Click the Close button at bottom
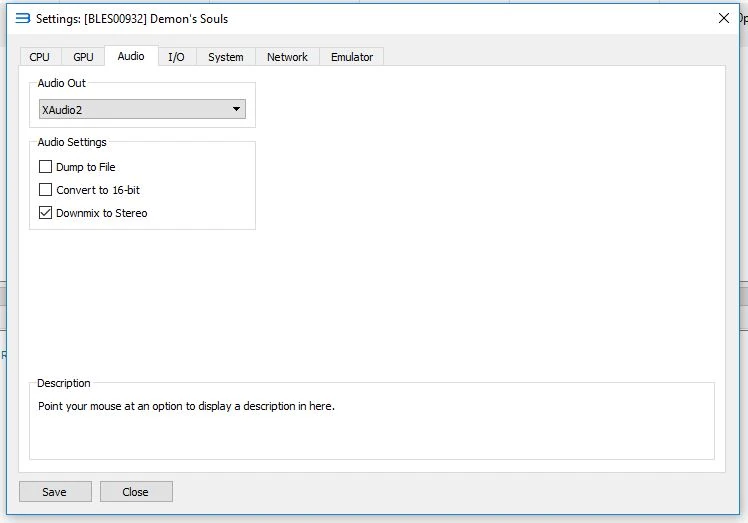 (x=136, y=492)
